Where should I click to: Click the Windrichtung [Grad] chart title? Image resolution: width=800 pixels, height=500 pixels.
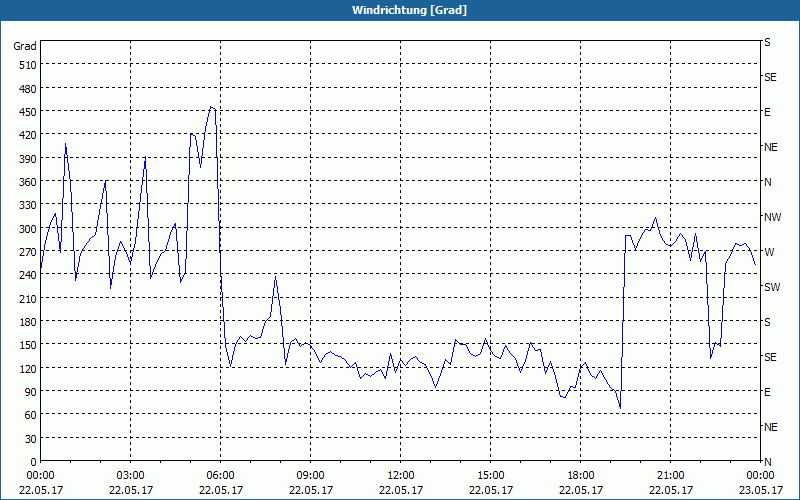409,10
